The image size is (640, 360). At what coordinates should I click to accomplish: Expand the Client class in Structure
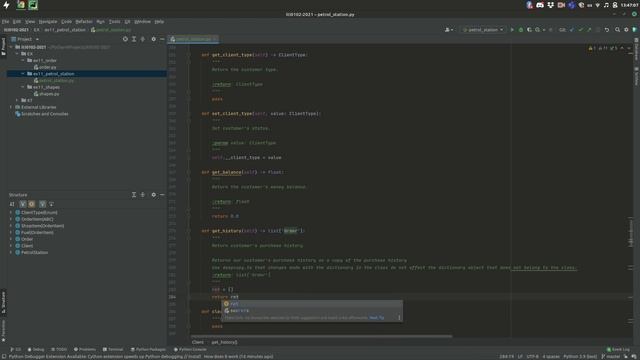(x=11, y=246)
